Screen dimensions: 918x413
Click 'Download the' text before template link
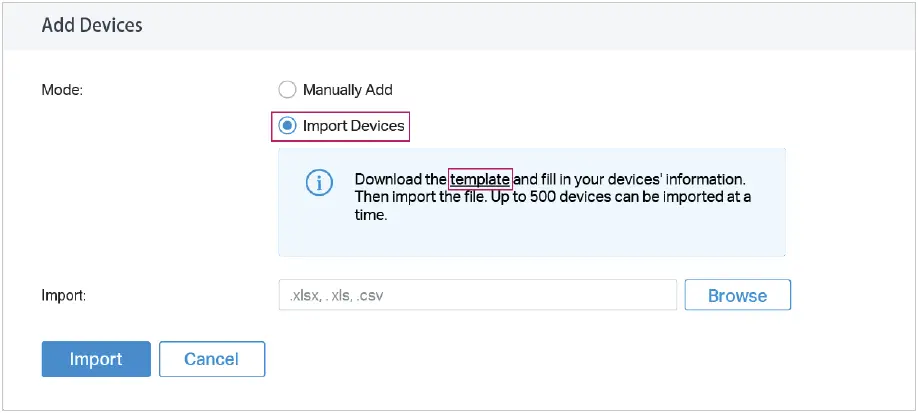tap(400, 179)
